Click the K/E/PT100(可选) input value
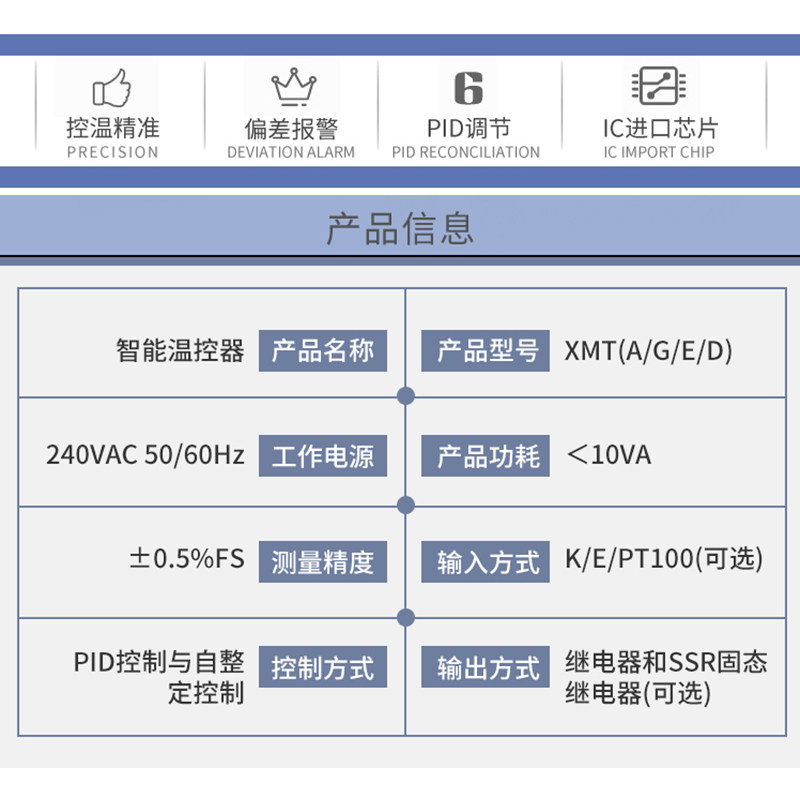This screenshot has width=800, height=800. 664,559
